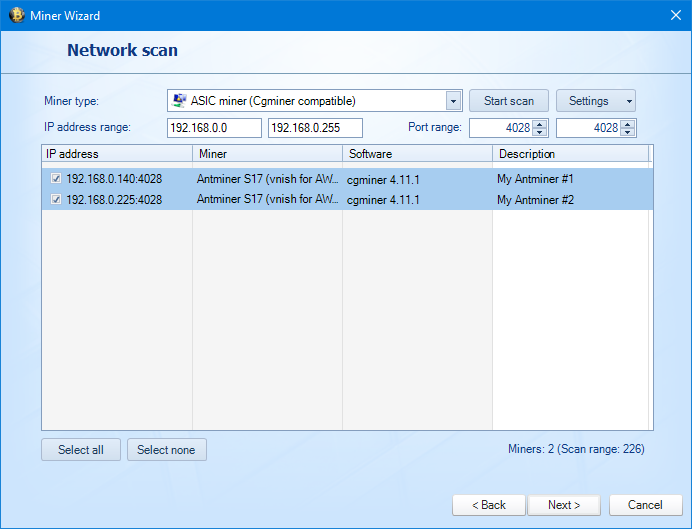The height and width of the screenshot is (529, 692).
Task: Select the ASIC miner (Cgminer compatible) combo box
Action: (315, 101)
